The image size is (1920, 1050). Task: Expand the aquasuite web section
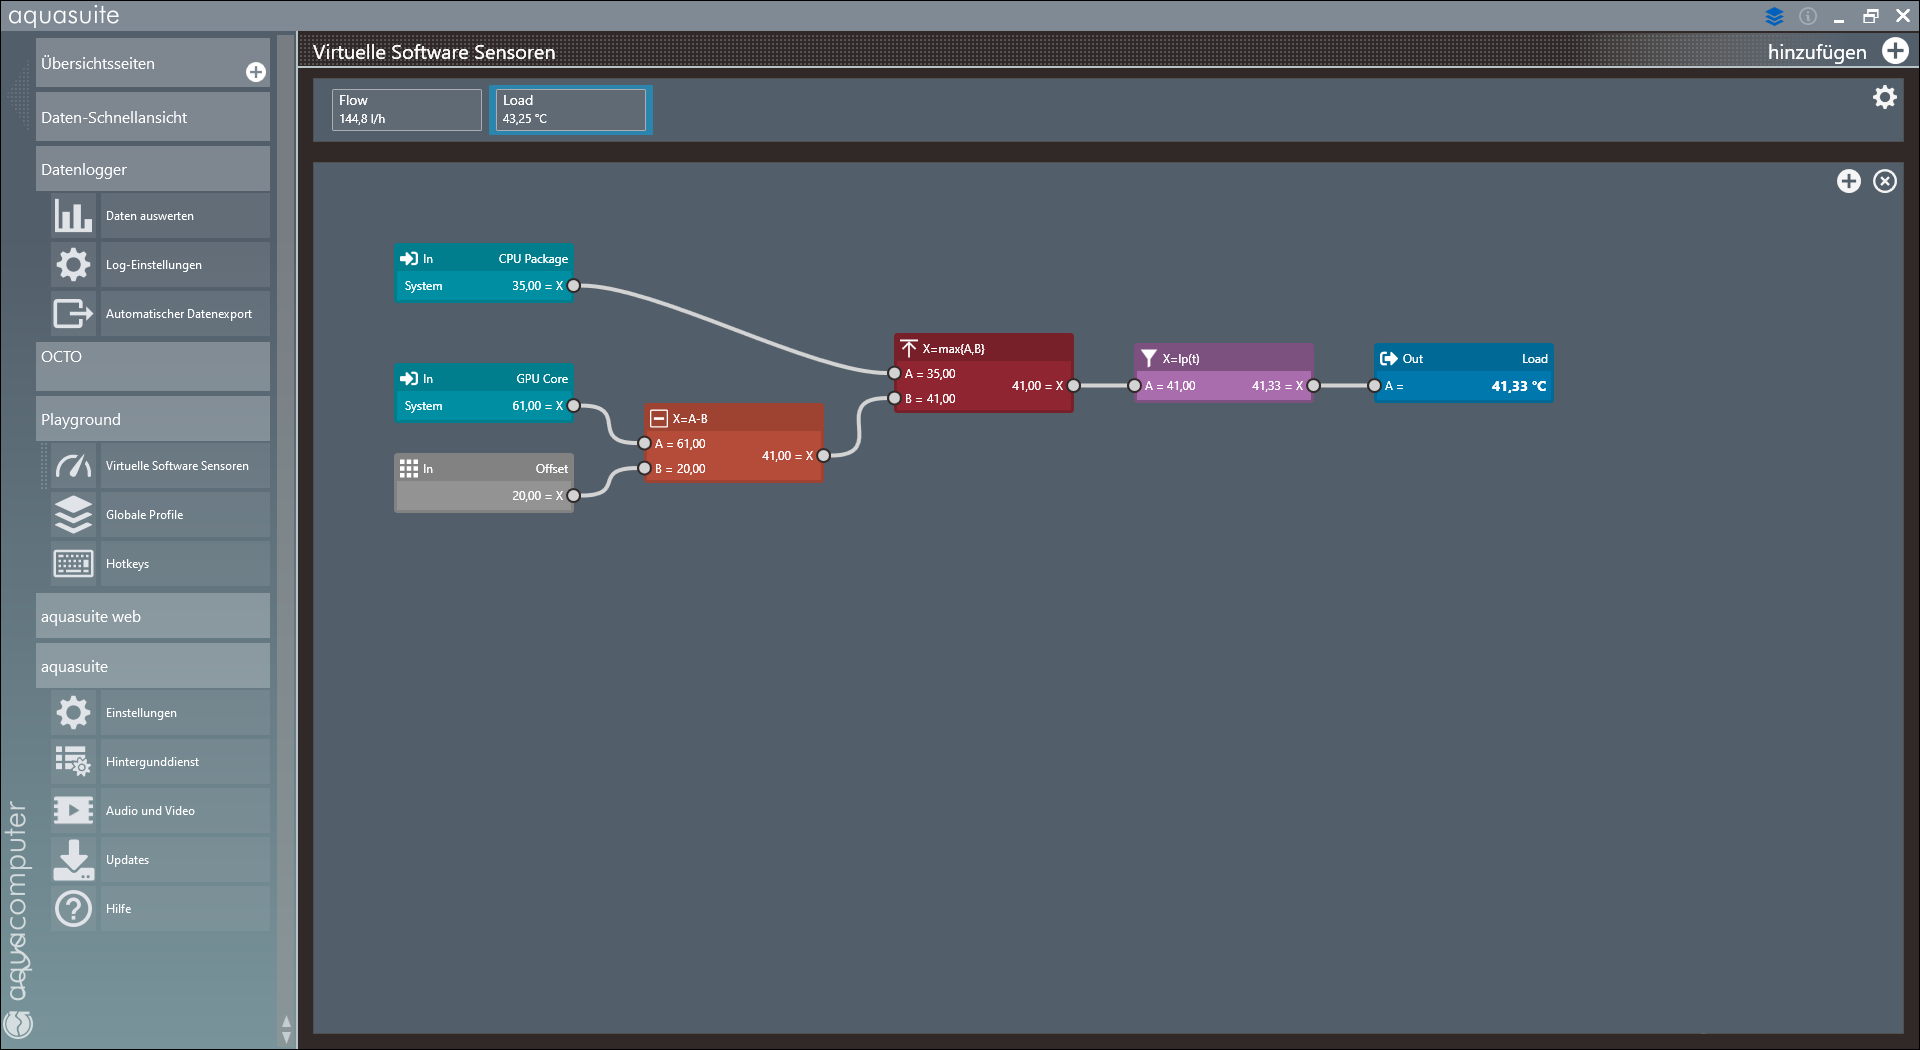(153, 616)
